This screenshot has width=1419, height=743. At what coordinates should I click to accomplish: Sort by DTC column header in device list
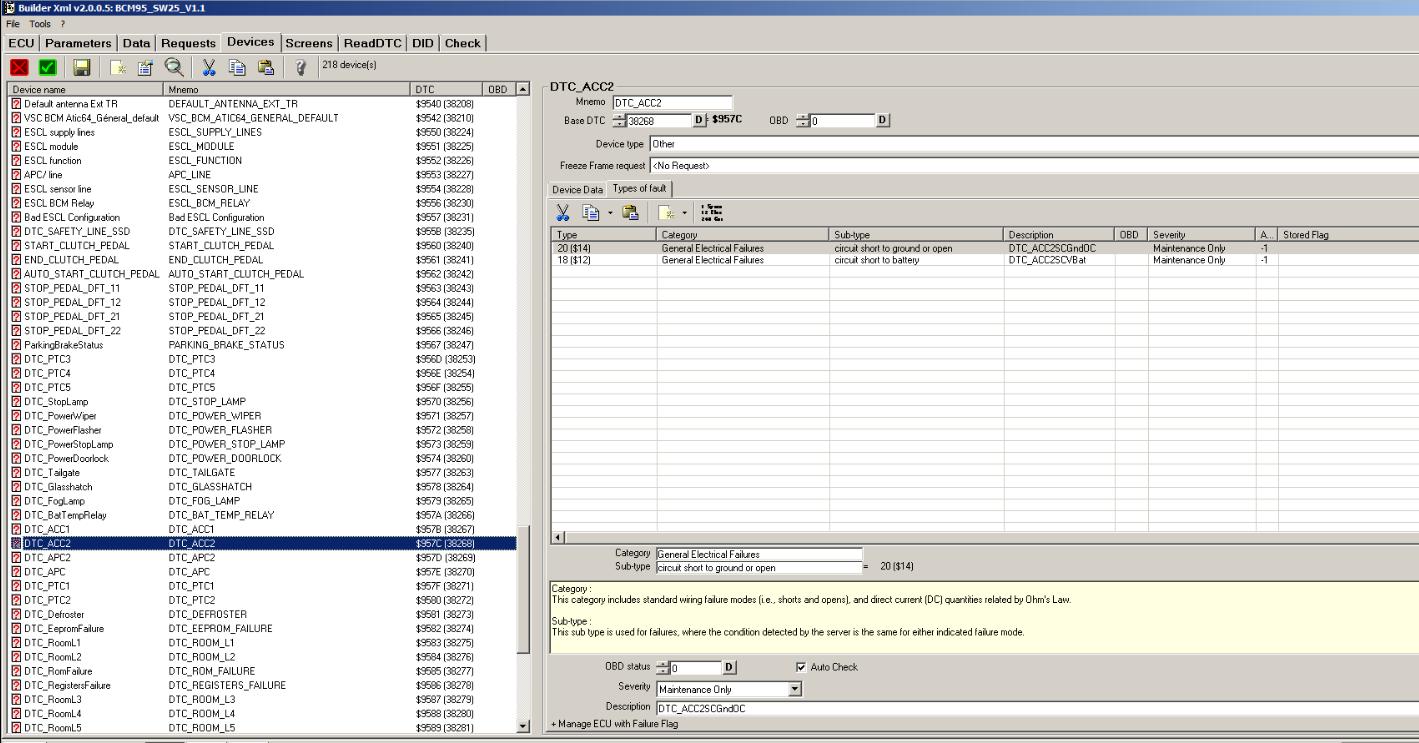(447, 89)
